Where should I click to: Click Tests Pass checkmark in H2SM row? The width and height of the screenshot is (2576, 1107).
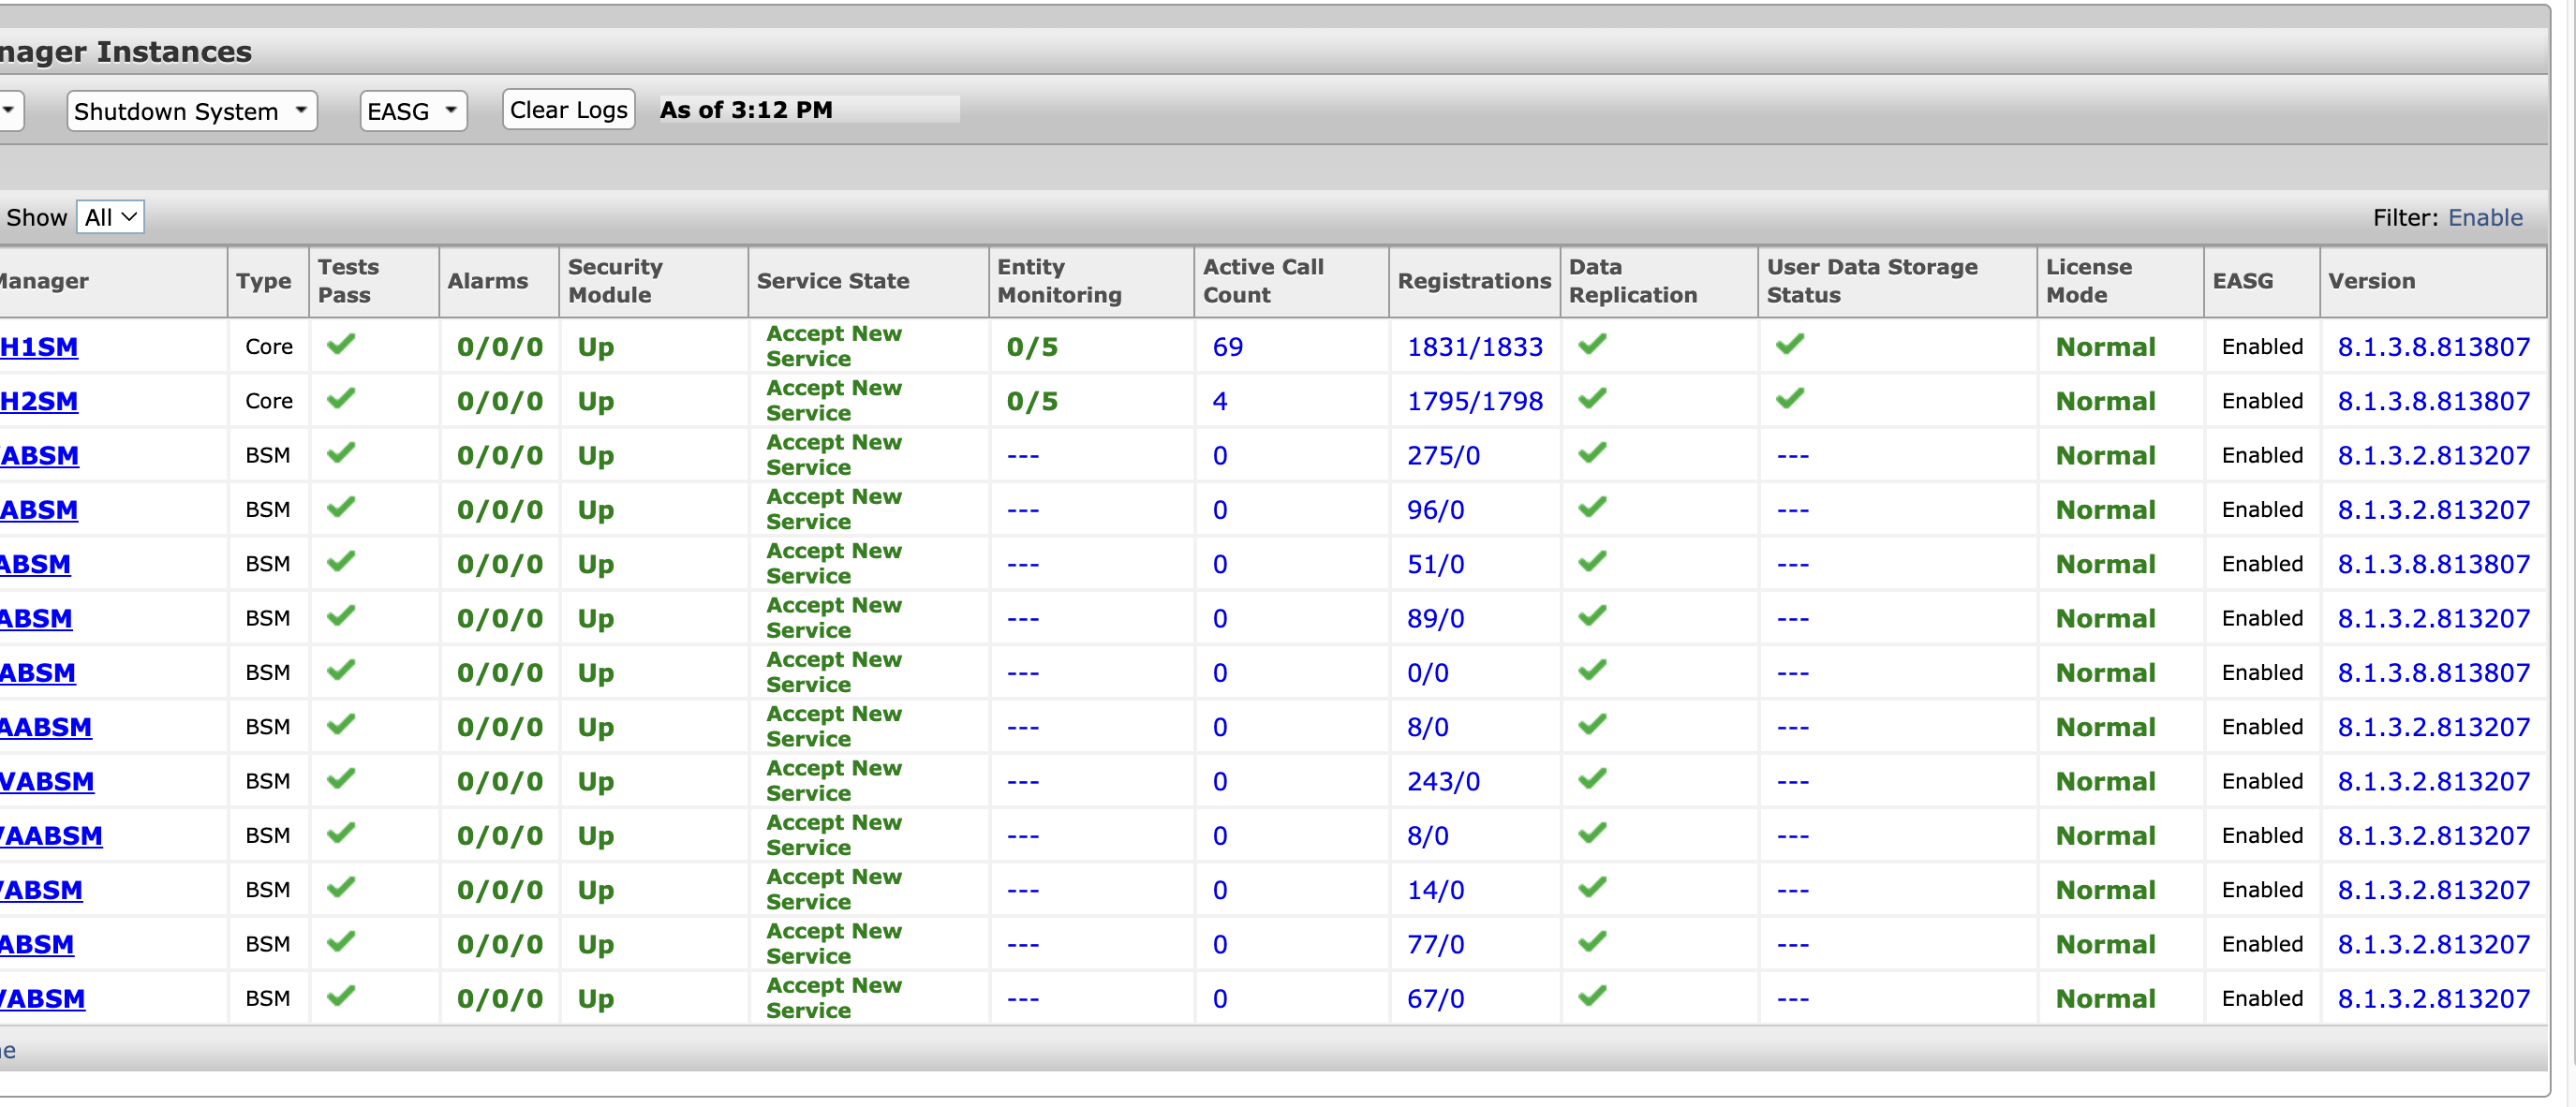tap(341, 399)
